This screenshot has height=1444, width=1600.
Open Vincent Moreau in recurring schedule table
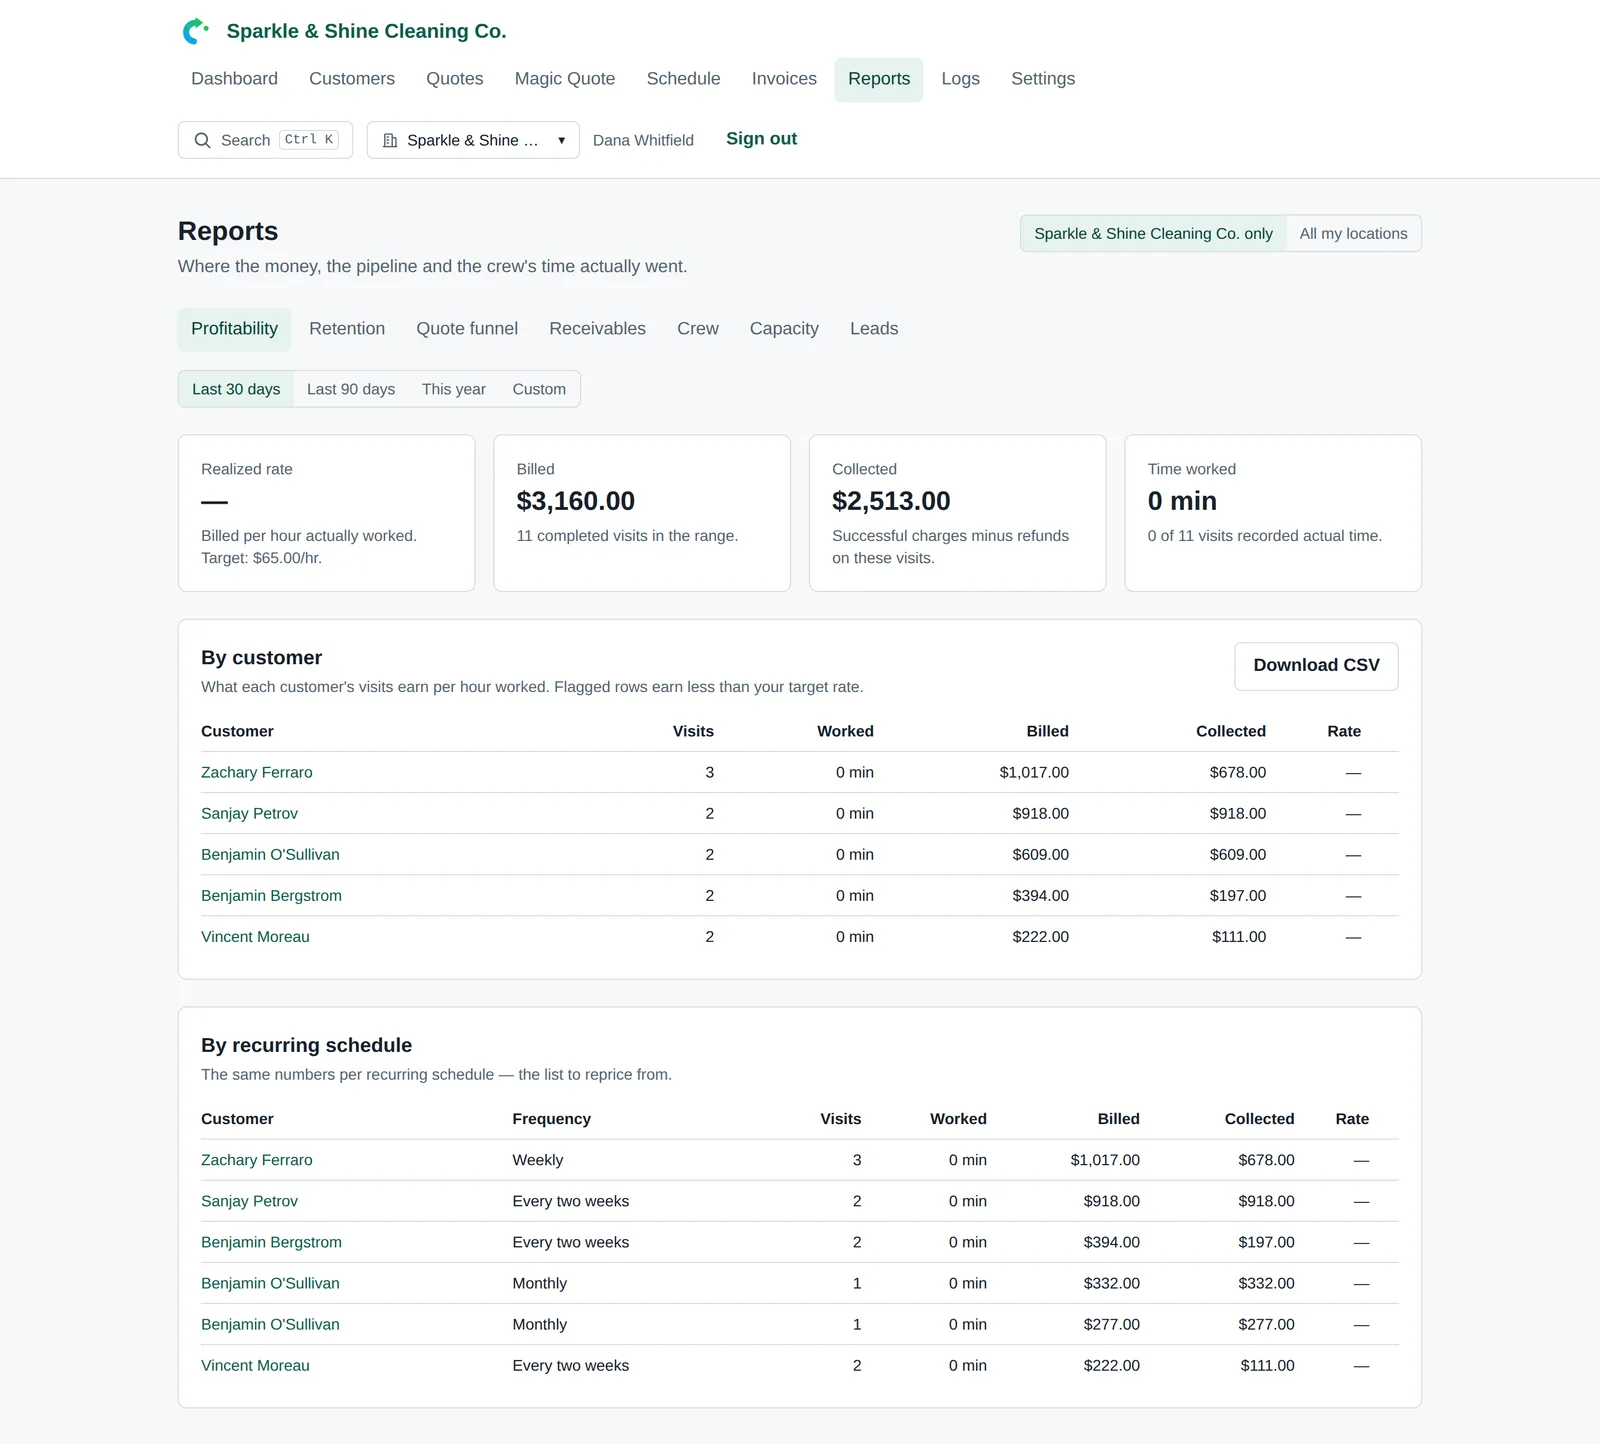coord(255,1365)
